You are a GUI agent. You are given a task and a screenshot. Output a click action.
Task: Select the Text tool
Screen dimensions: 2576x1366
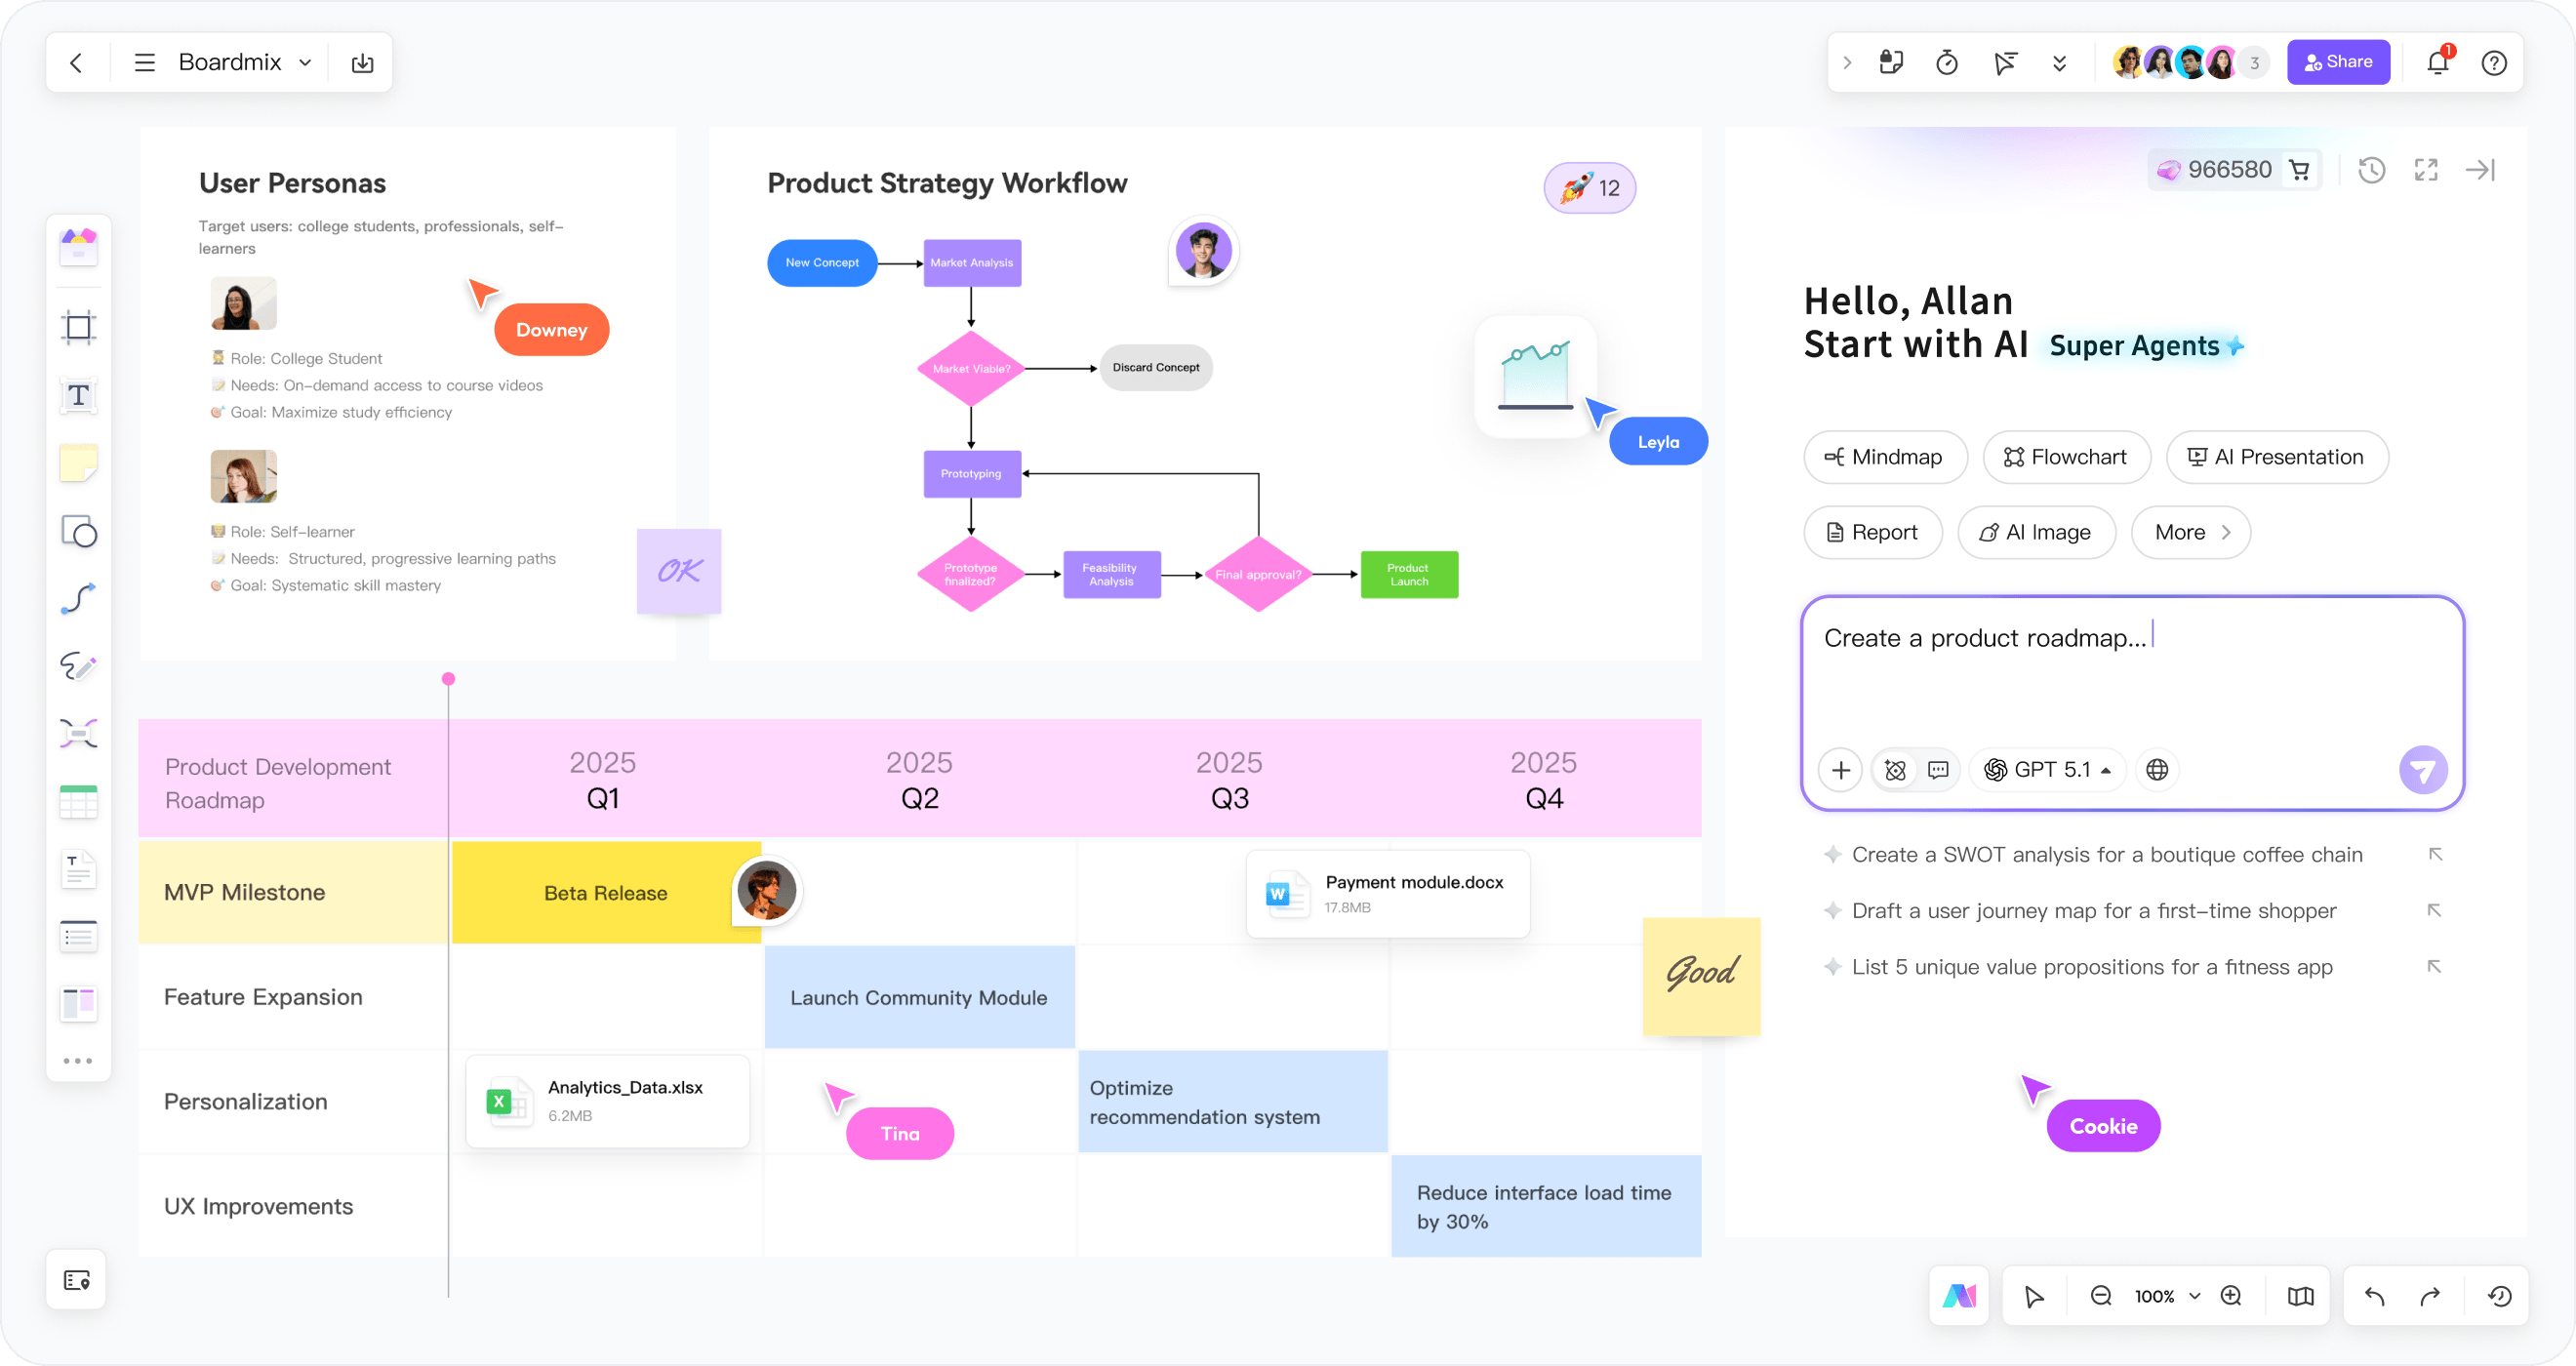[x=78, y=395]
